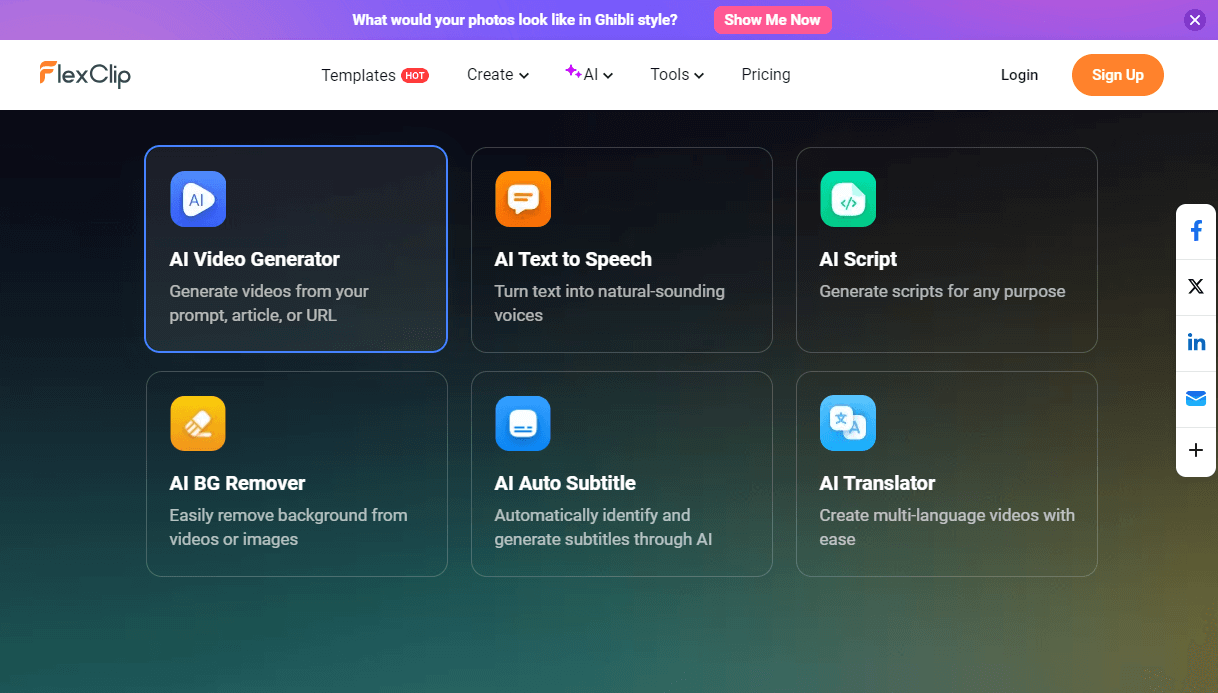The image size is (1218, 693).
Task: Select the AI Auto Subtitle tool icon
Action: [x=522, y=423]
